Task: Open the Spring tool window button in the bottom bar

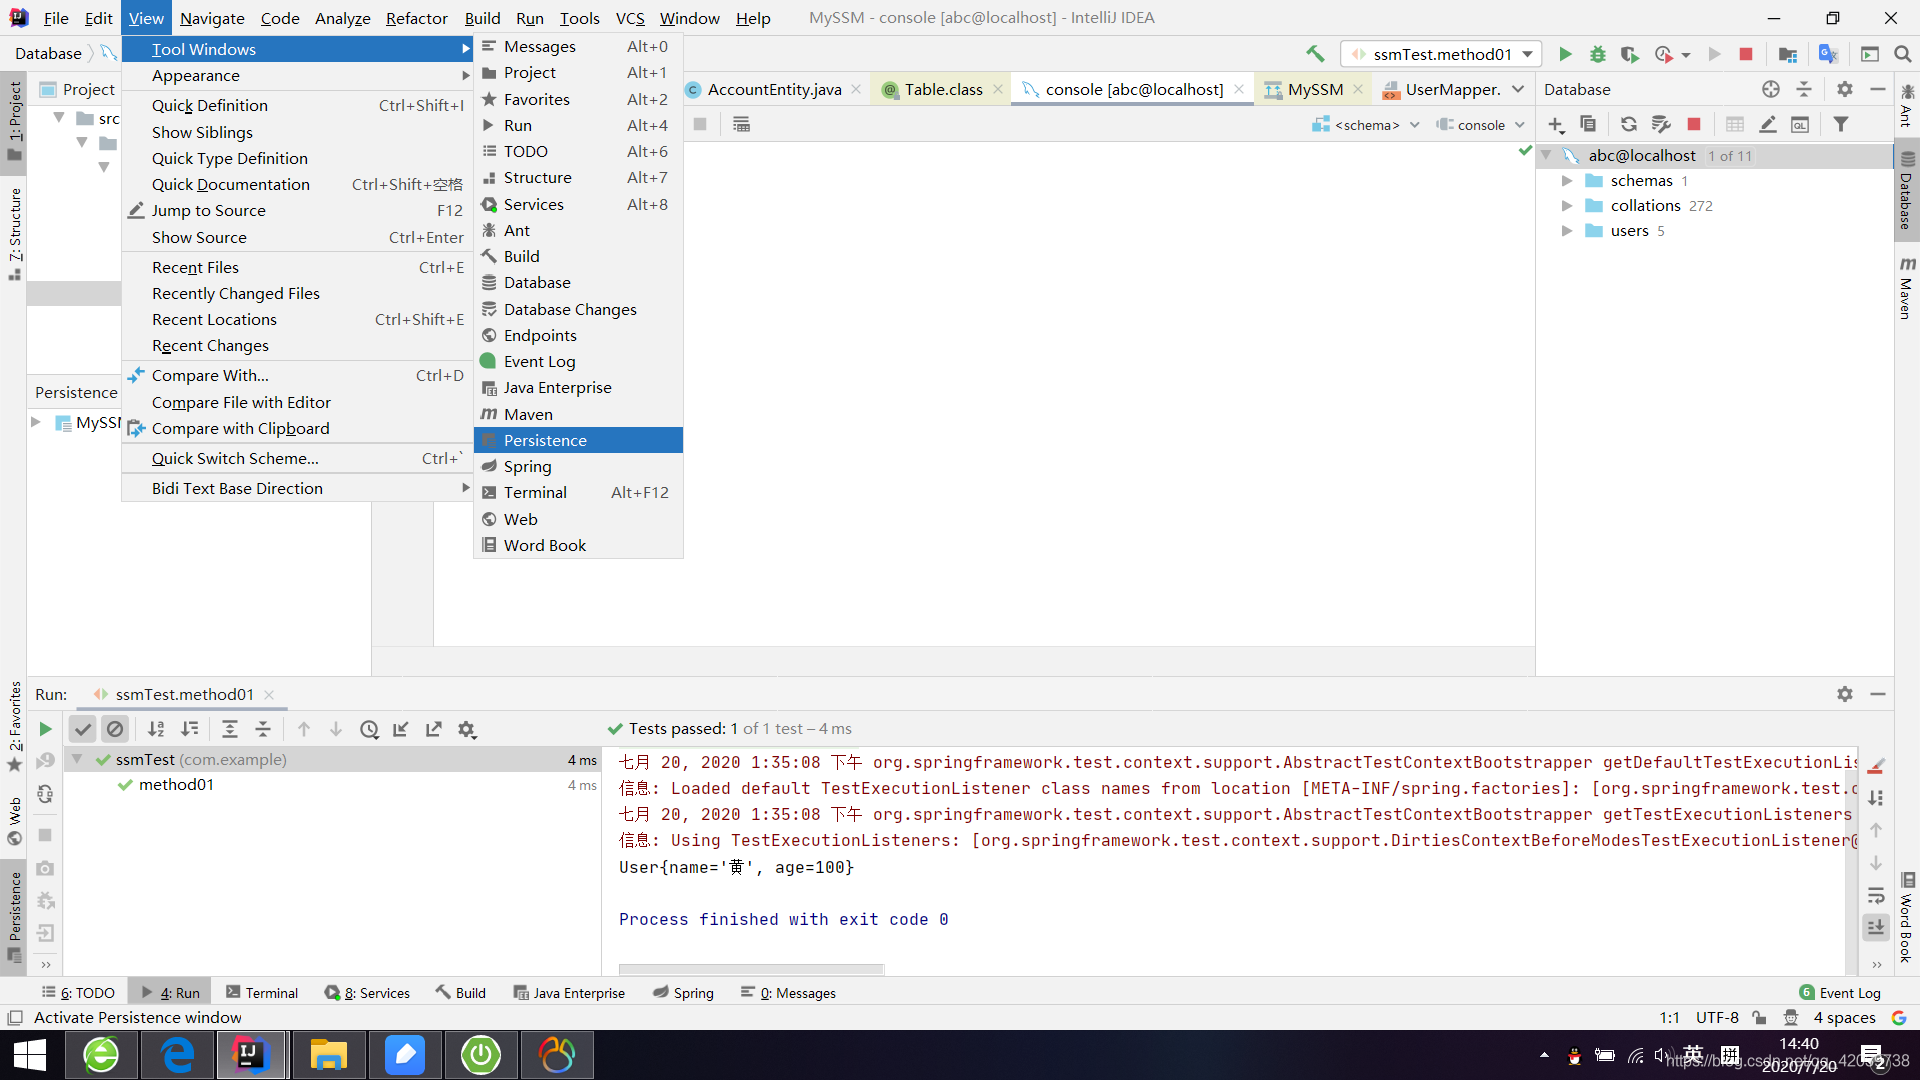Action: [x=683, y=993]
